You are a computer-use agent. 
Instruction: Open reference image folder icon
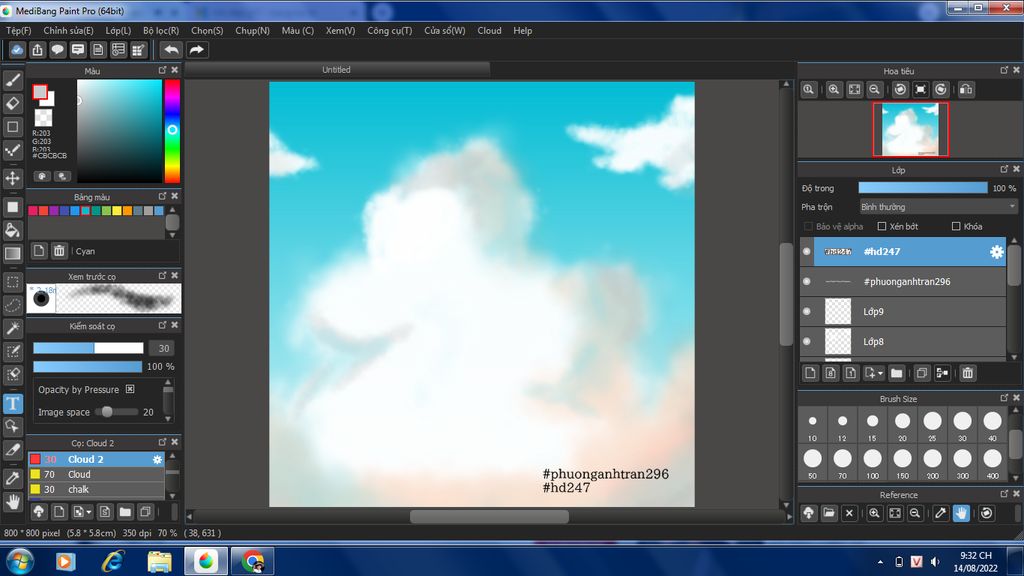829,513
